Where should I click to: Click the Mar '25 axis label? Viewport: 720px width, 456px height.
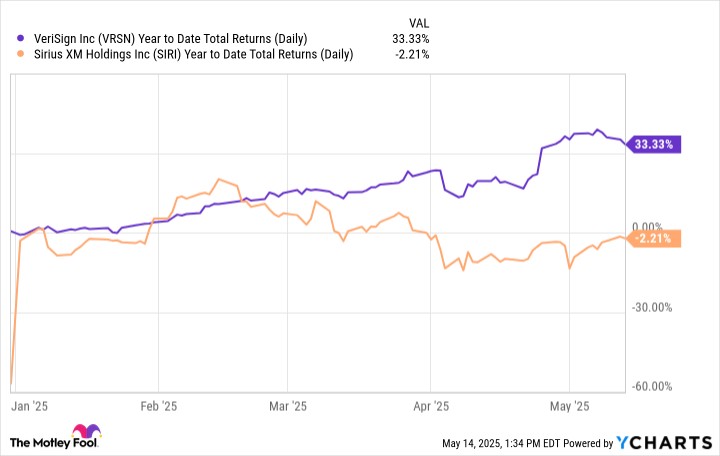(287, 407)
